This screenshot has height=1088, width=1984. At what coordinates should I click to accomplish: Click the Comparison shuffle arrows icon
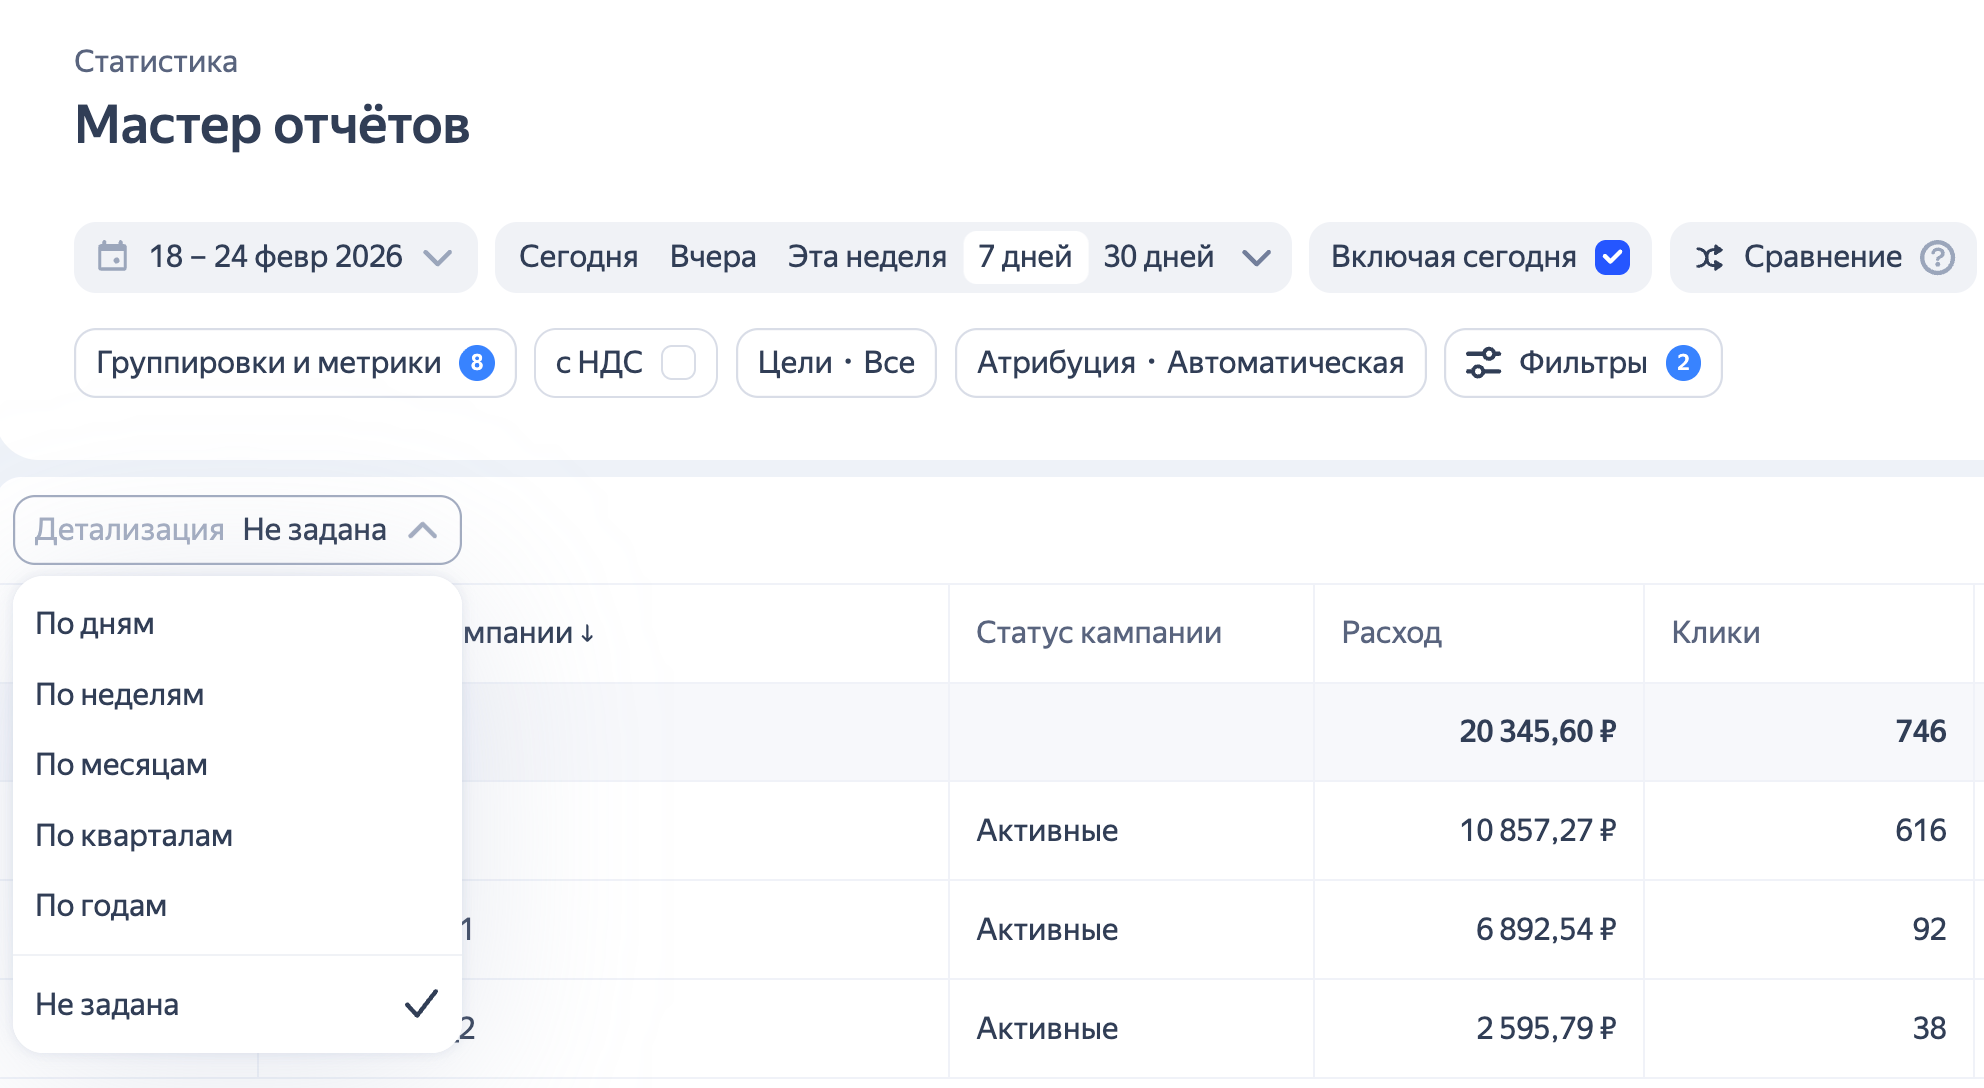click(x=1709, y=258)
